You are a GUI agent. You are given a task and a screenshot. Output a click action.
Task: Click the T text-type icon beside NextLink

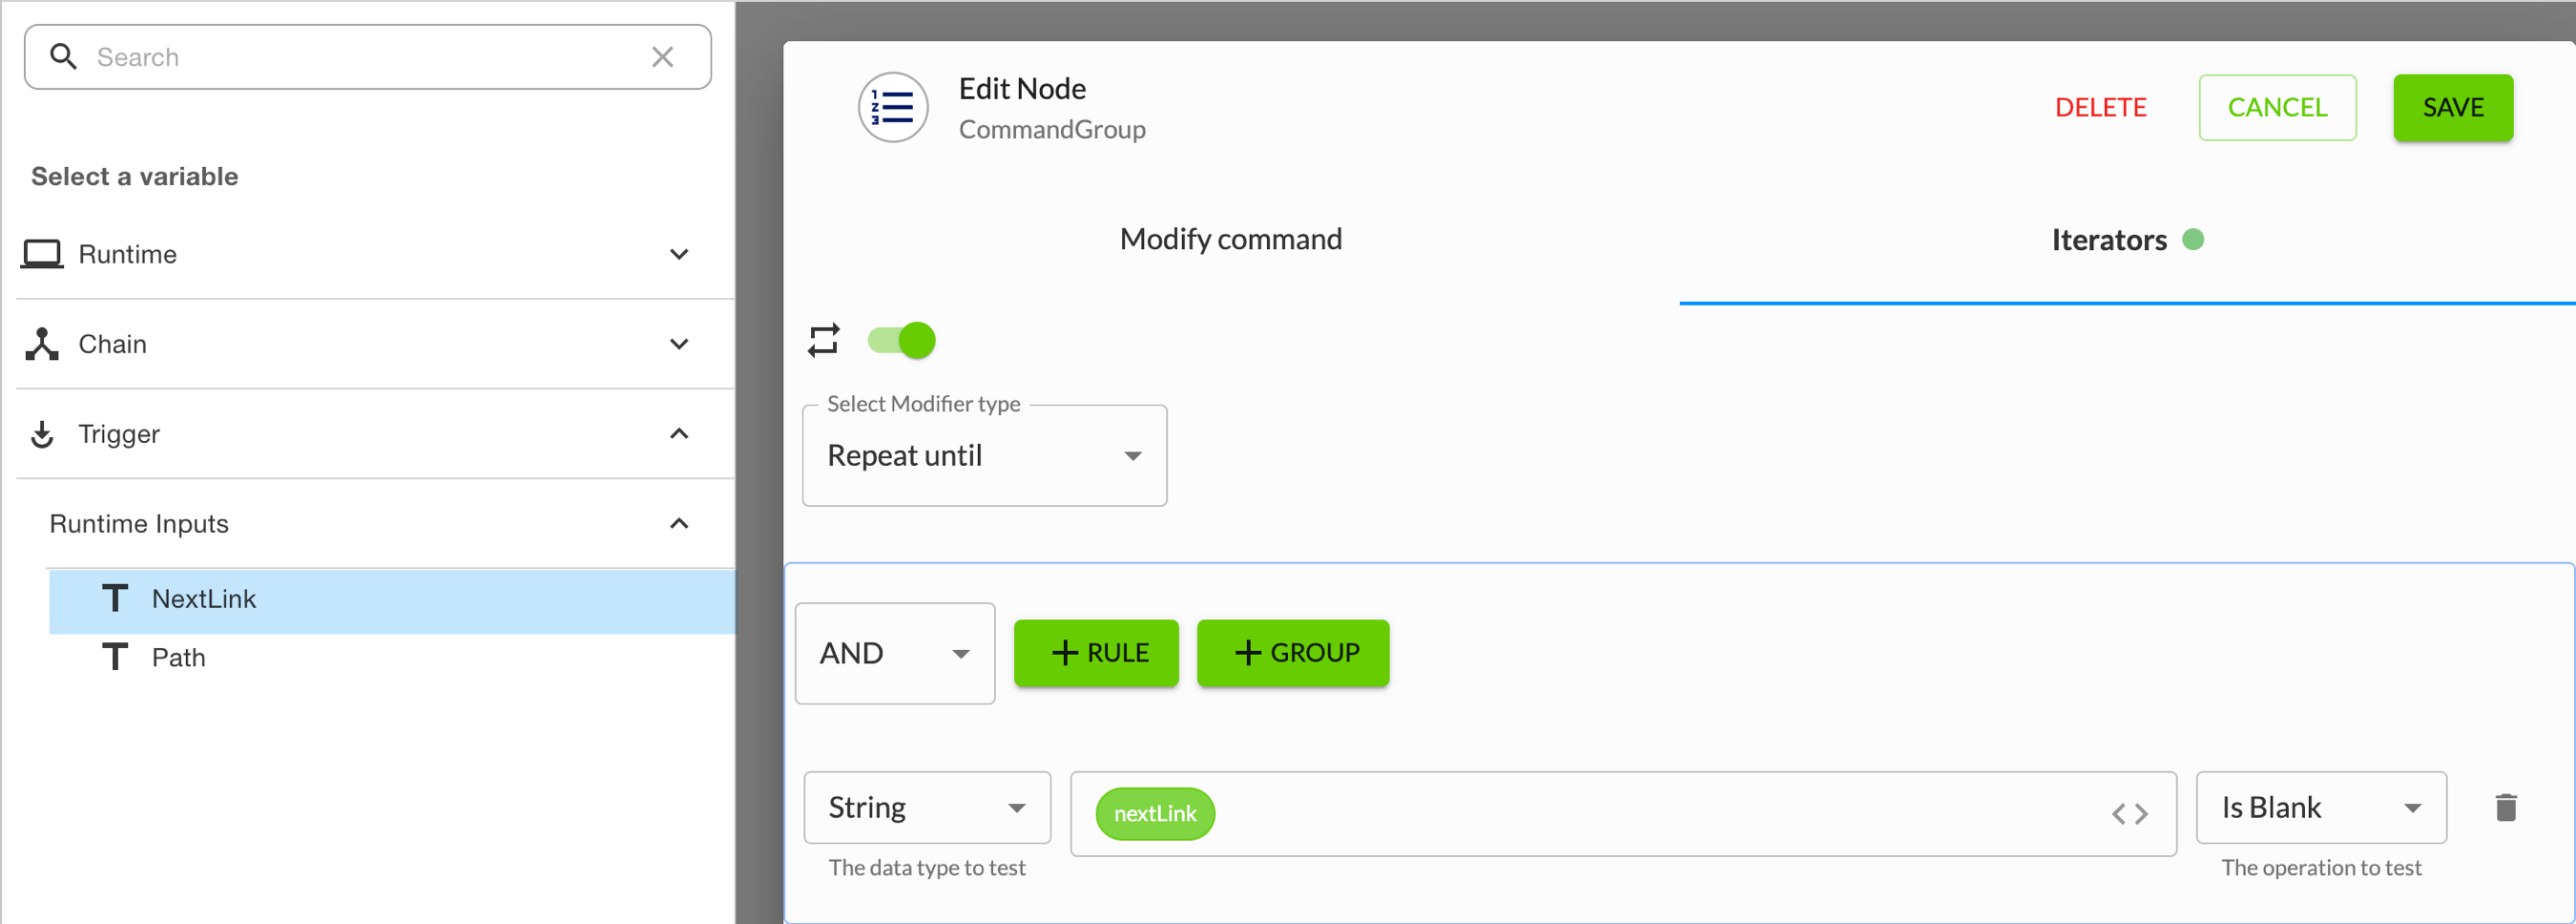click(115, 597)
